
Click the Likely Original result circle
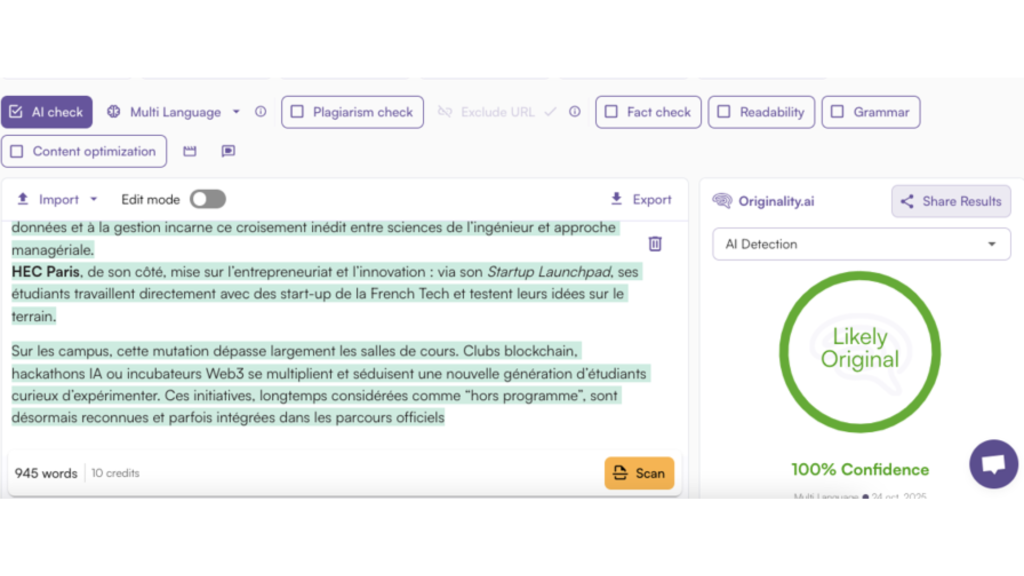tap(860, 352)
